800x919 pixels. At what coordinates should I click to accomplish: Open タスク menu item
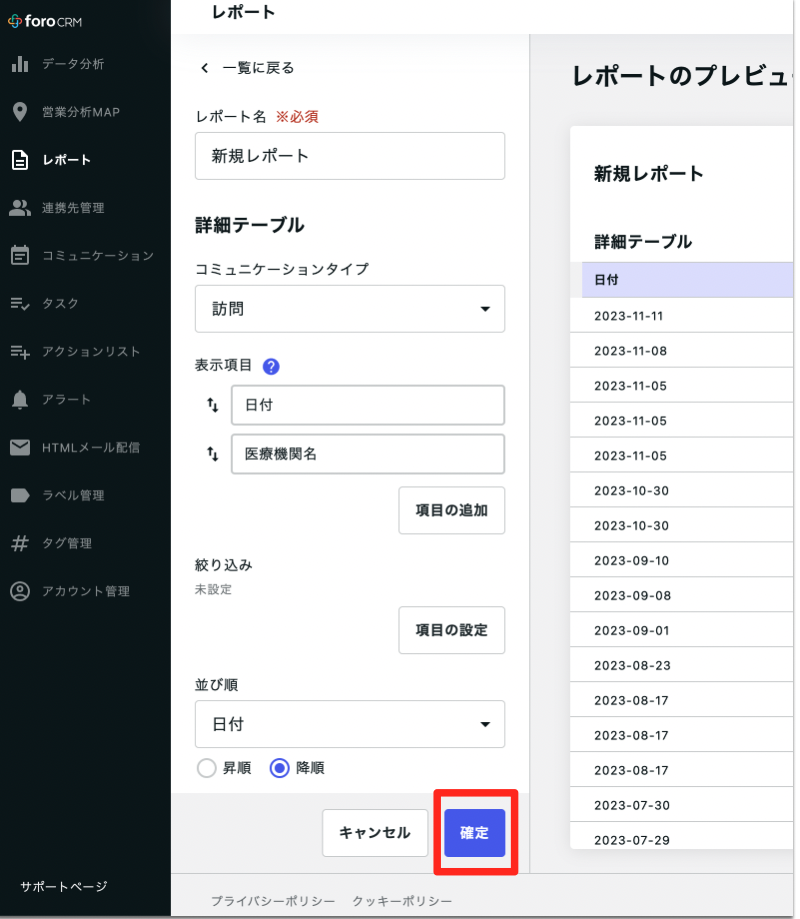pyautogui.click(x=60, y=304)
